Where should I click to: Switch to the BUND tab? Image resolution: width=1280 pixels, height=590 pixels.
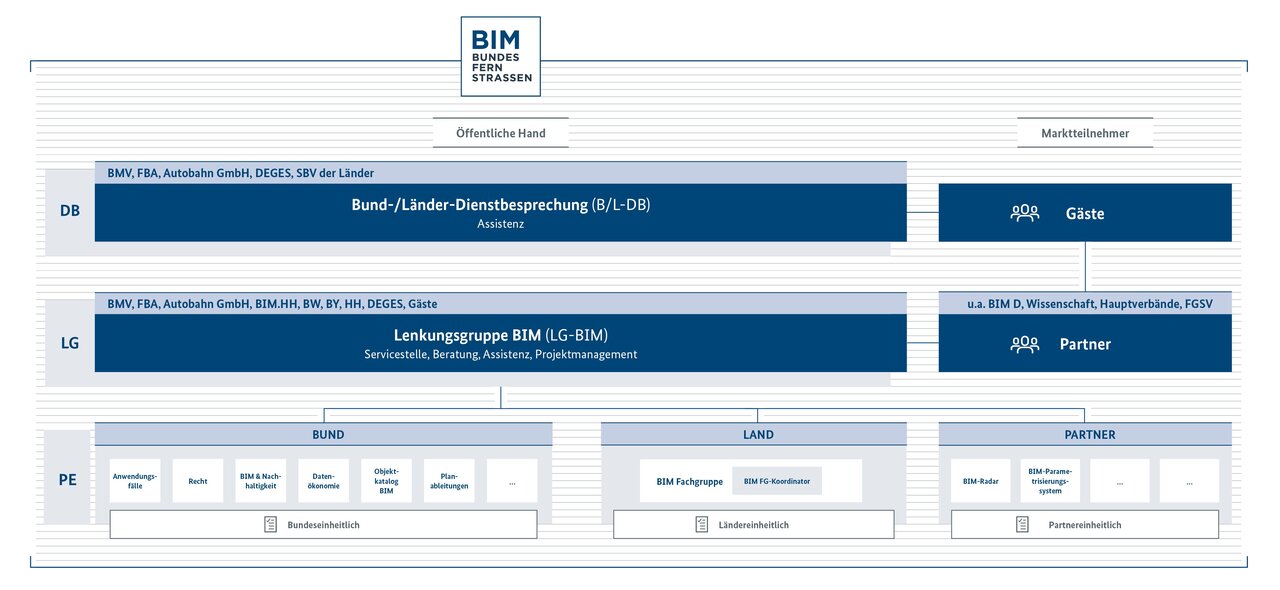[327, 434]
